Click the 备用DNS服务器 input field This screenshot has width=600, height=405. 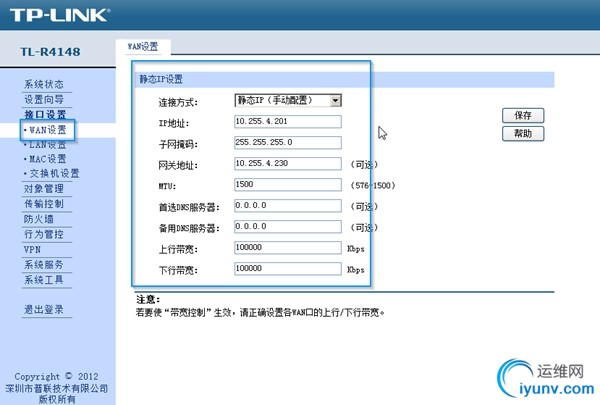point(288,227)
